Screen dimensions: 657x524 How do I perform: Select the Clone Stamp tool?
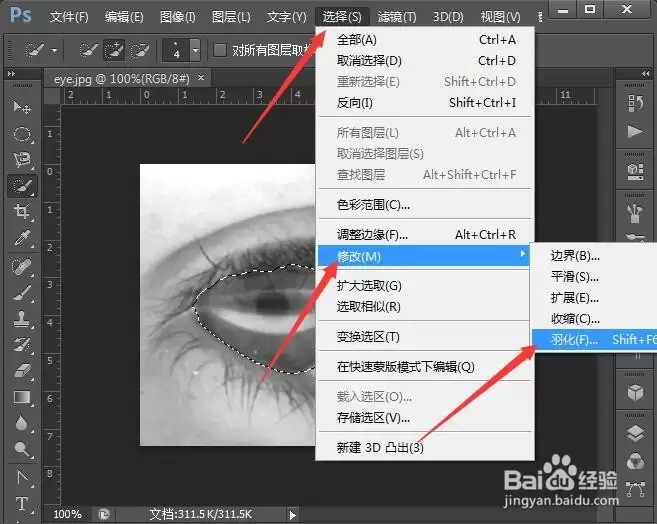click(x=22, y=318)
